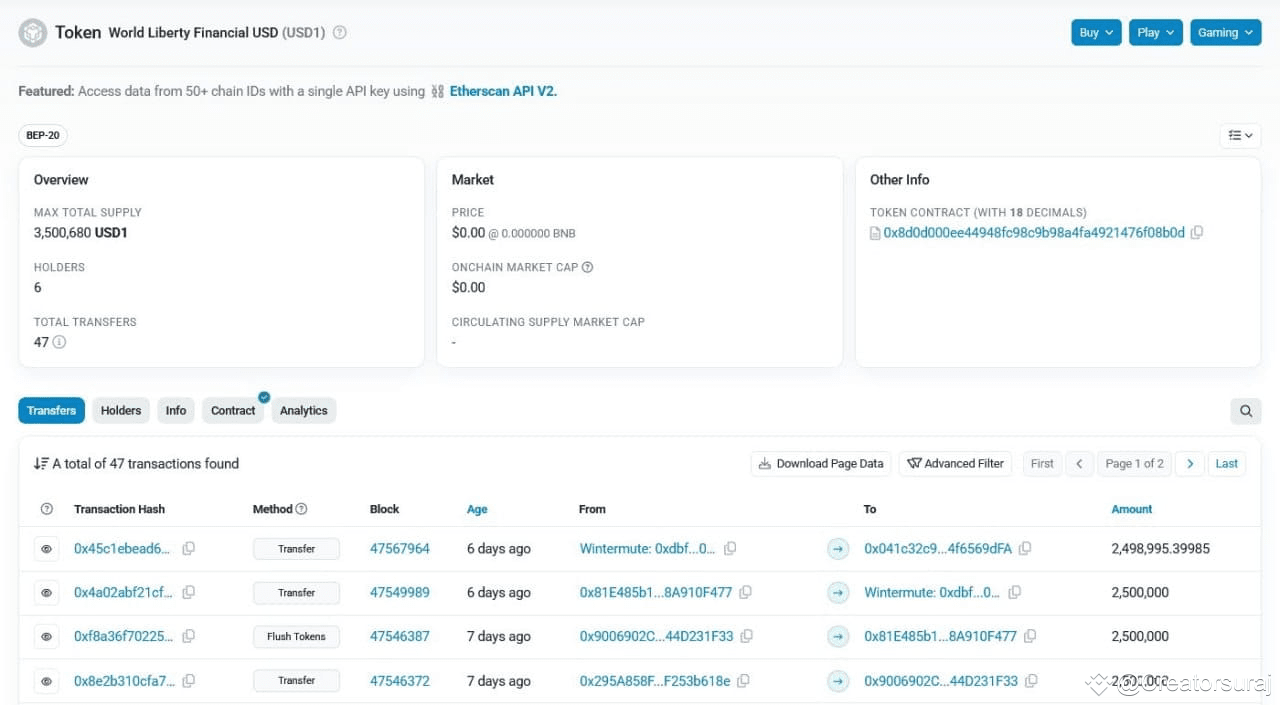Copy From address 0x295A858F...F253b618e
1280x705 pixels.
(x=743, y=680)
